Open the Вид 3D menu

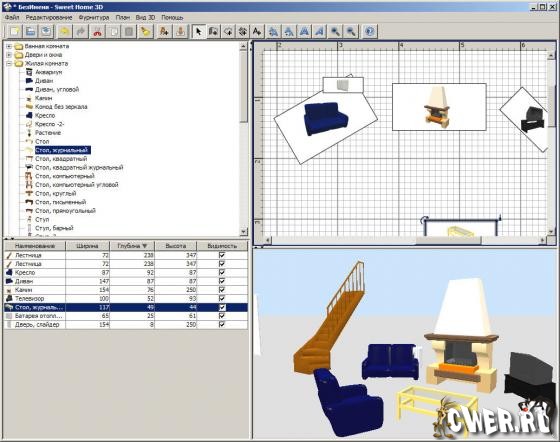[145, 17]
